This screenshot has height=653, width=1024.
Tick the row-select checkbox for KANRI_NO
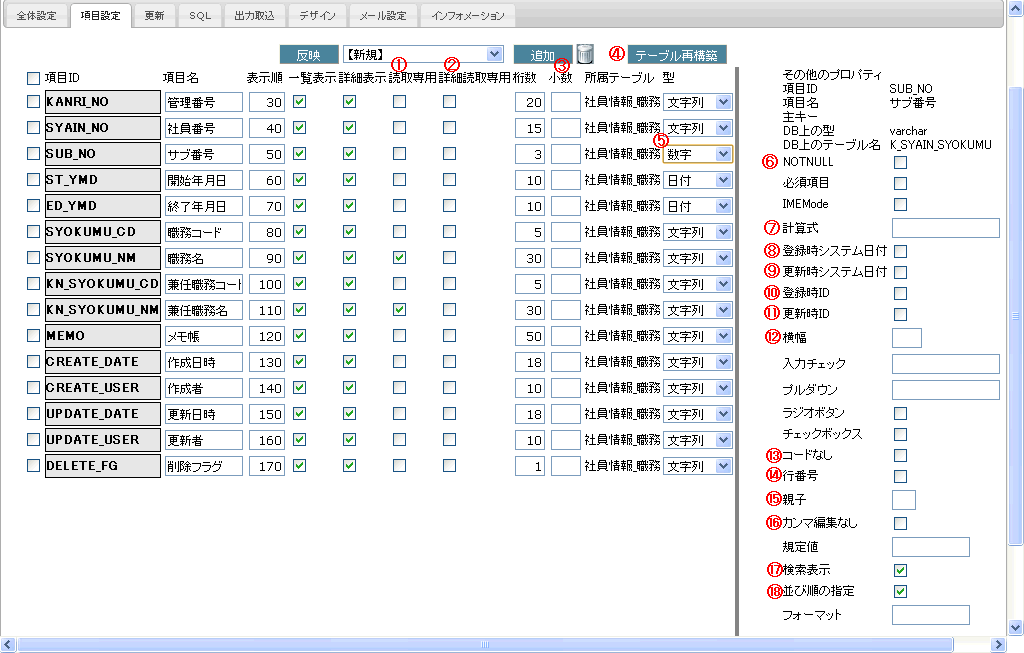34,102
